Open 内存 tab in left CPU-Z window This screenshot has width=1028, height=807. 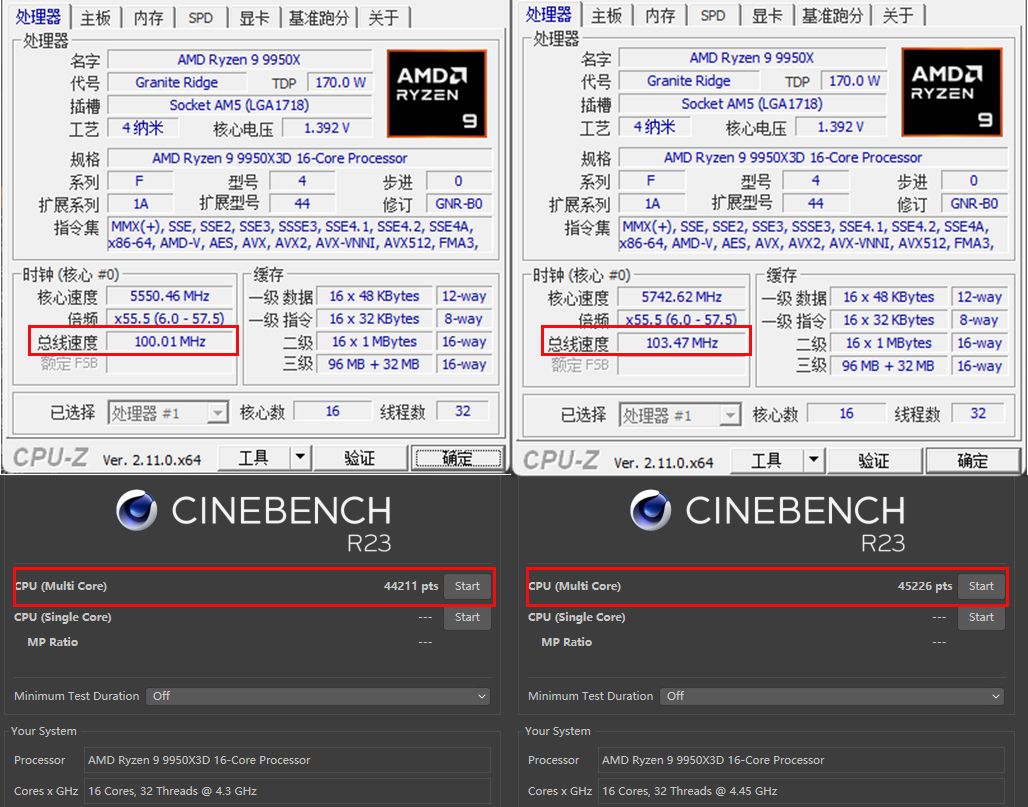coord(148,18)
